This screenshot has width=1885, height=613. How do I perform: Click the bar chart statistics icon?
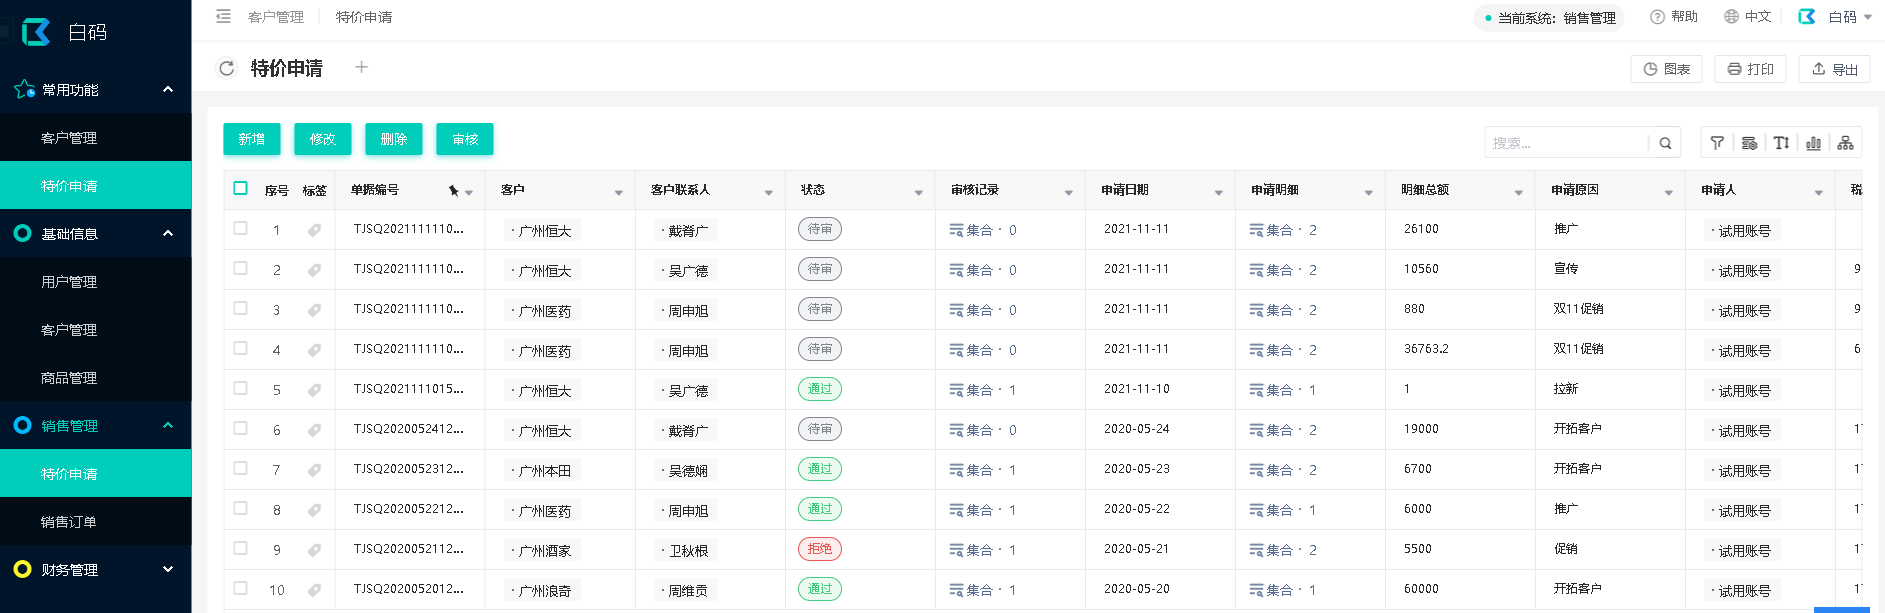(x=1813, y=143)
